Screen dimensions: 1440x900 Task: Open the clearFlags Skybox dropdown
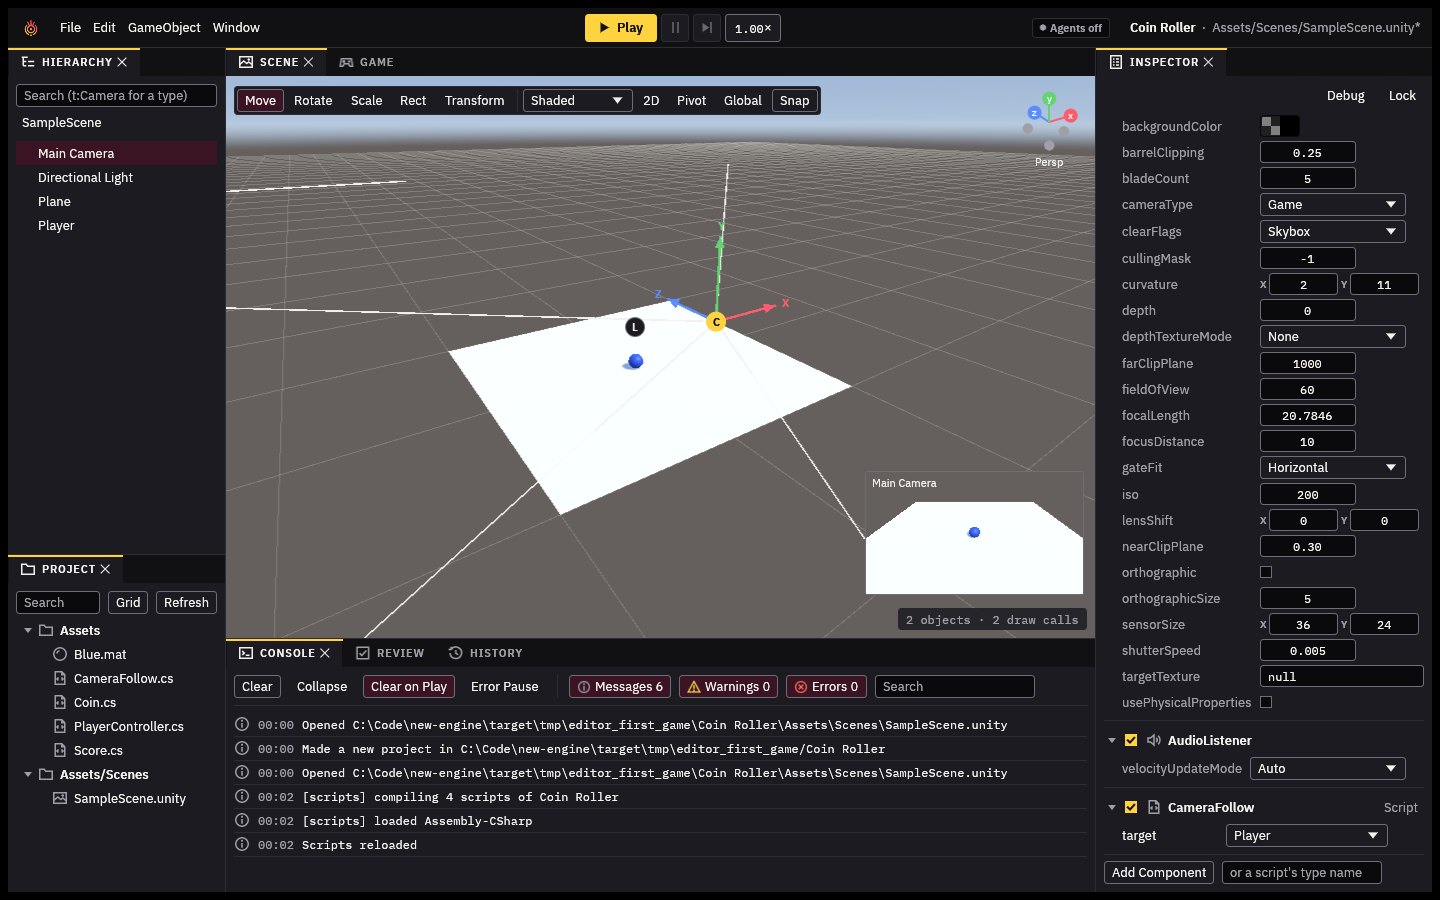pyautogui.click(x=1332, y=232)
